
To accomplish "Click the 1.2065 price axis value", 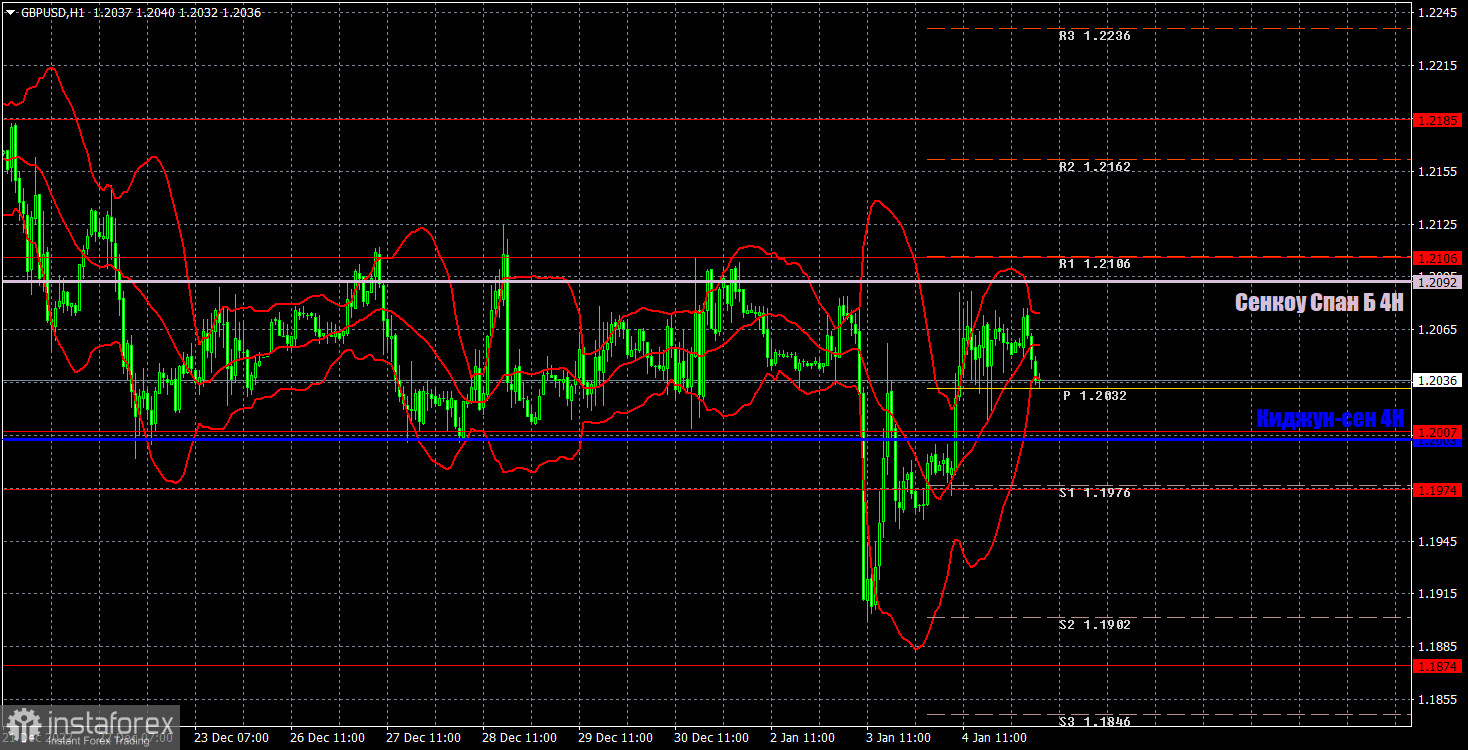I will (x=1438, y=329).
